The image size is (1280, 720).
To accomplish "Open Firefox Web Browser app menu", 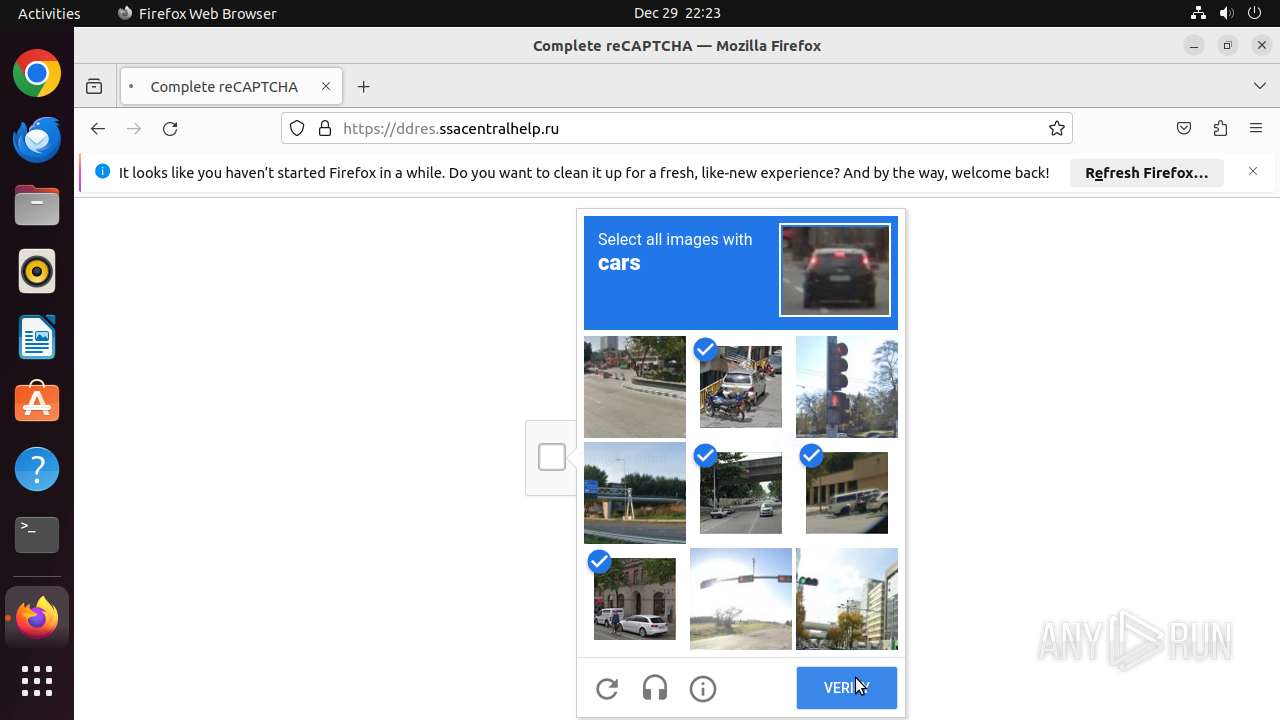I will tap(197, 13).
